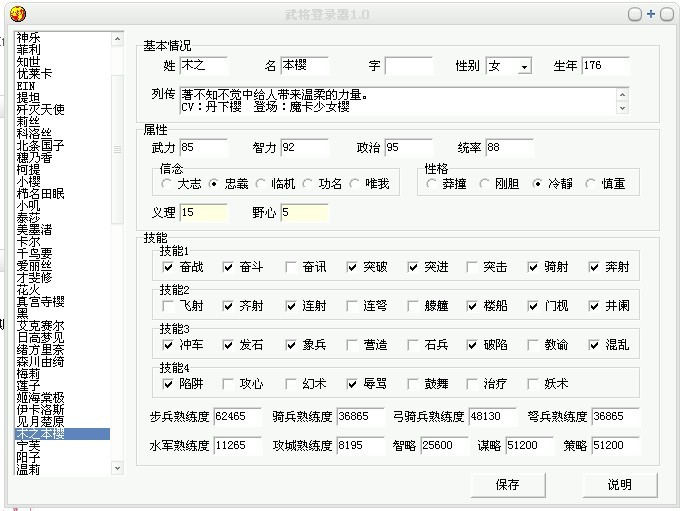Select the 刚胆 personality radio button
The image size is (685, 511).
point(484,184)
